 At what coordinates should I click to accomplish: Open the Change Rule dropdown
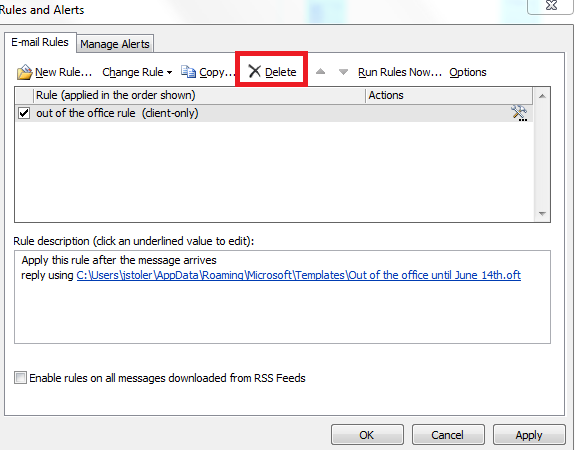tap(137, 72)
